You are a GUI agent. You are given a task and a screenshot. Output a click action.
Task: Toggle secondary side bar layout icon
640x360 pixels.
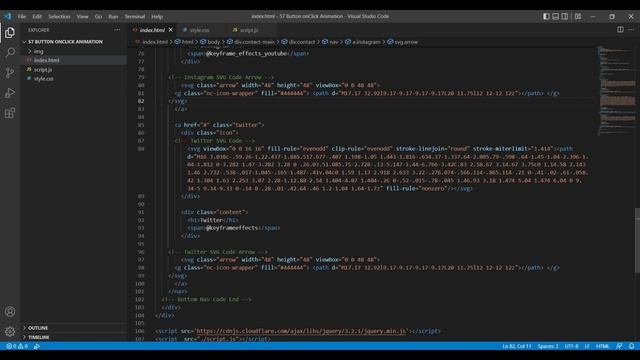tap(565, 16)
